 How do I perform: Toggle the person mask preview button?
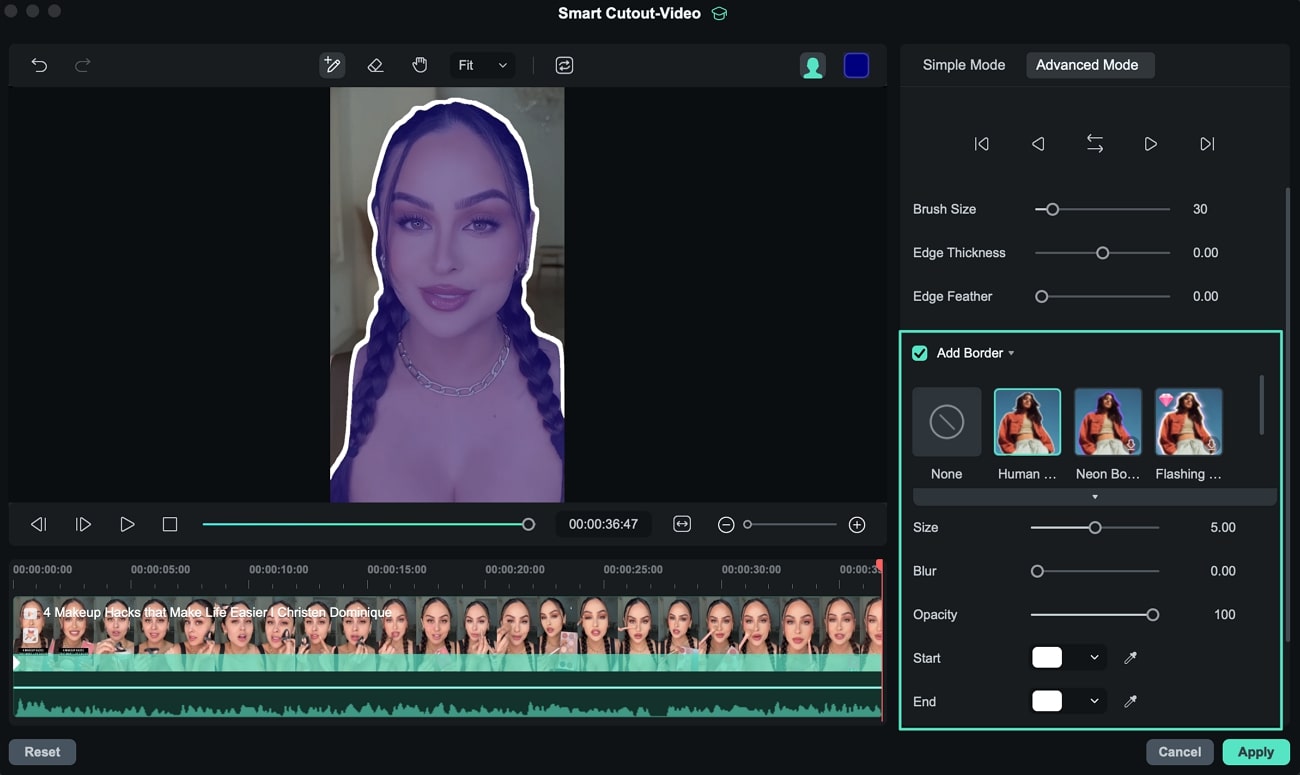pos(812,66)
